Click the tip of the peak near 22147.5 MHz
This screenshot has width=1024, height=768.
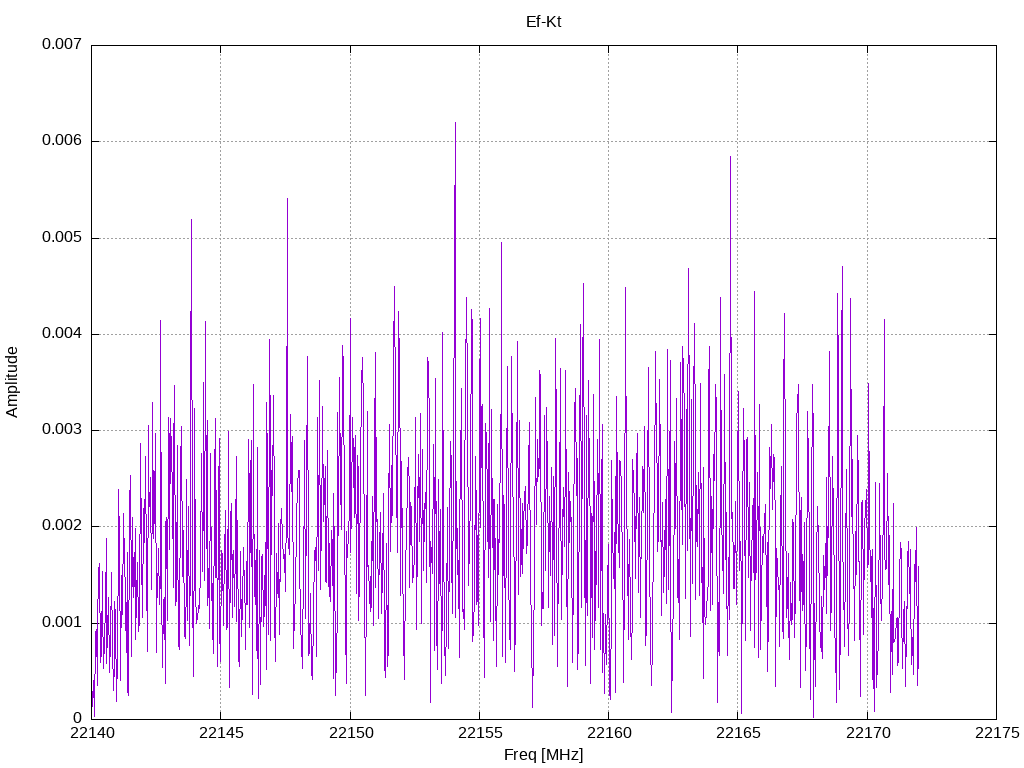[x=287, y=199]
